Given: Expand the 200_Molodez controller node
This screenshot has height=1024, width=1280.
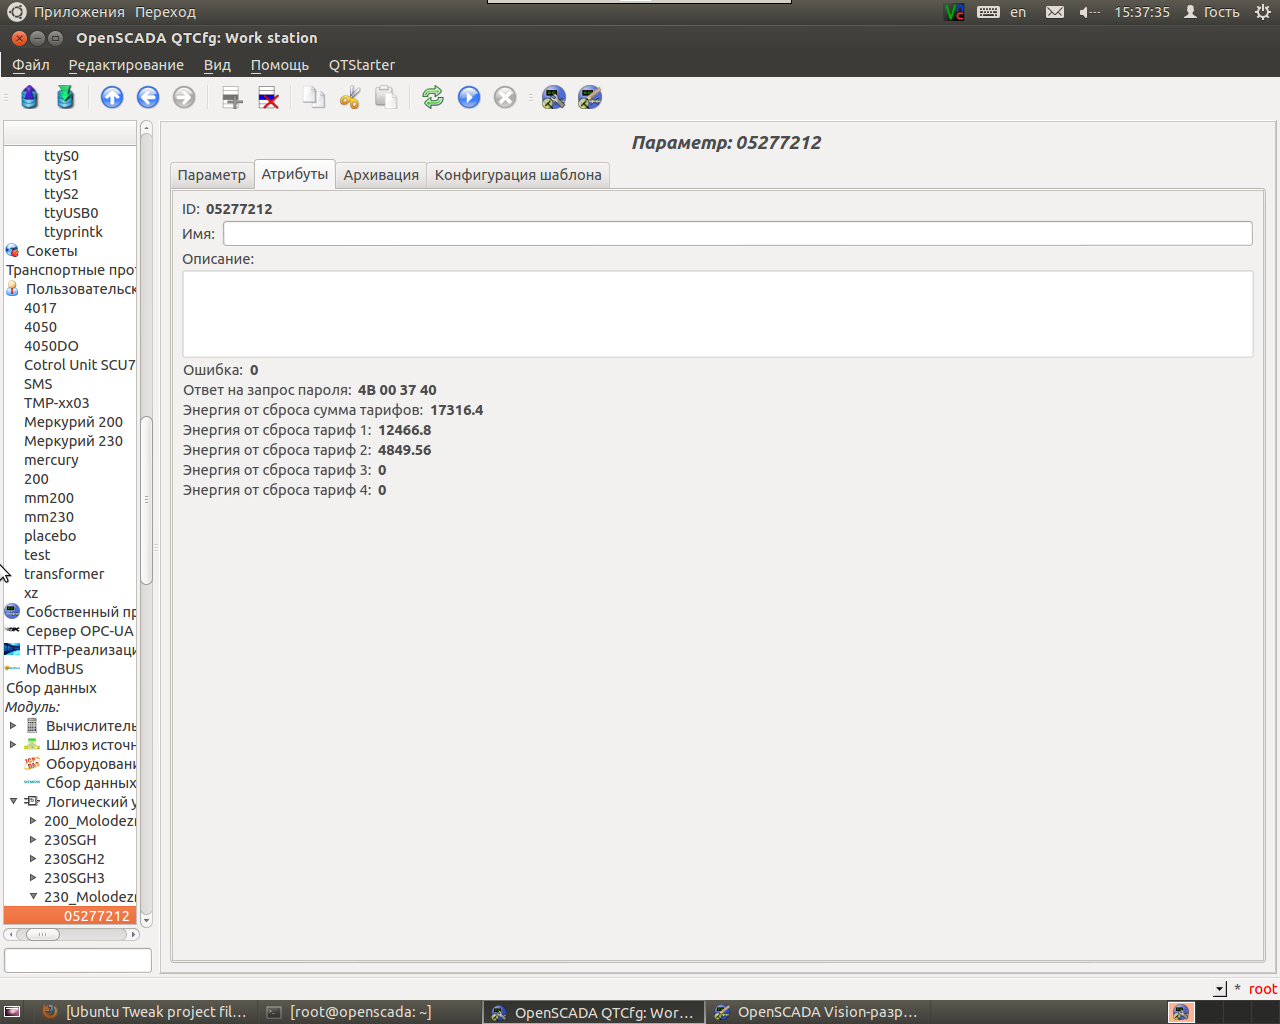Looking at the screenshot, I should pyautogui.click(x=33, y=821).
